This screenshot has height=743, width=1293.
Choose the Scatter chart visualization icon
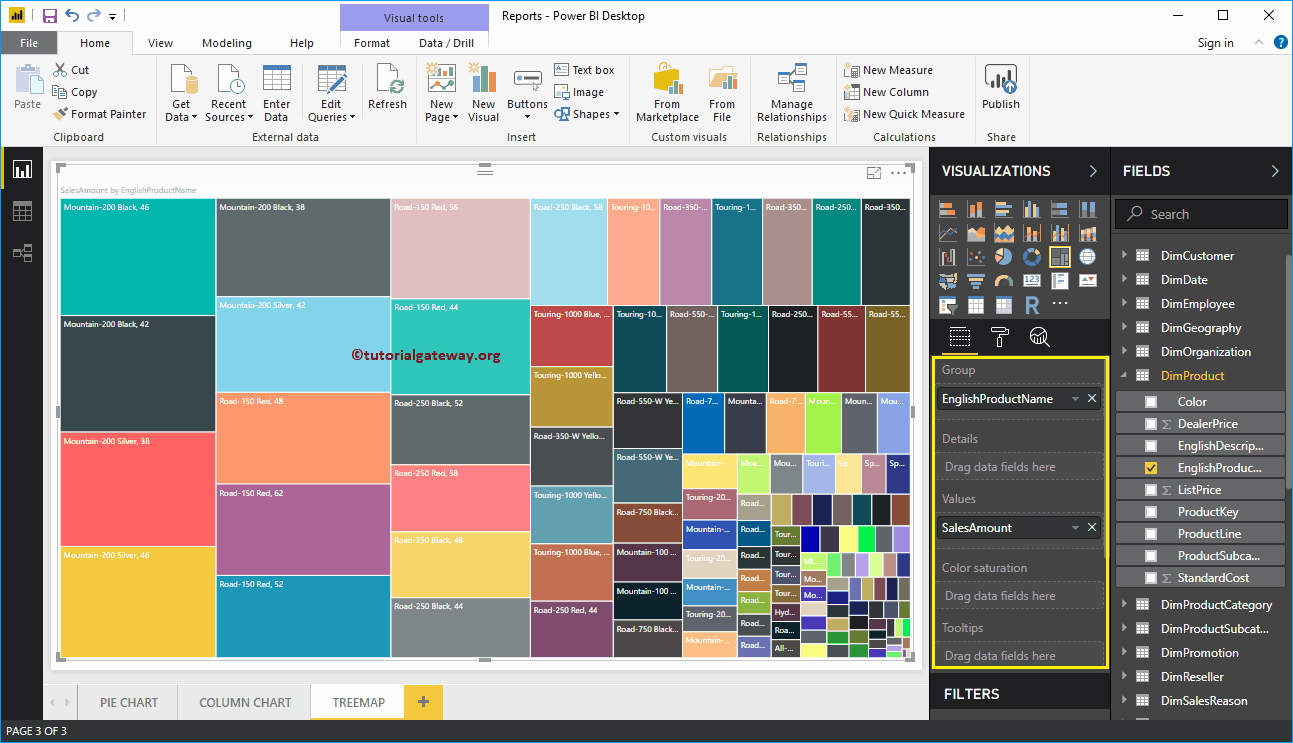976,257
